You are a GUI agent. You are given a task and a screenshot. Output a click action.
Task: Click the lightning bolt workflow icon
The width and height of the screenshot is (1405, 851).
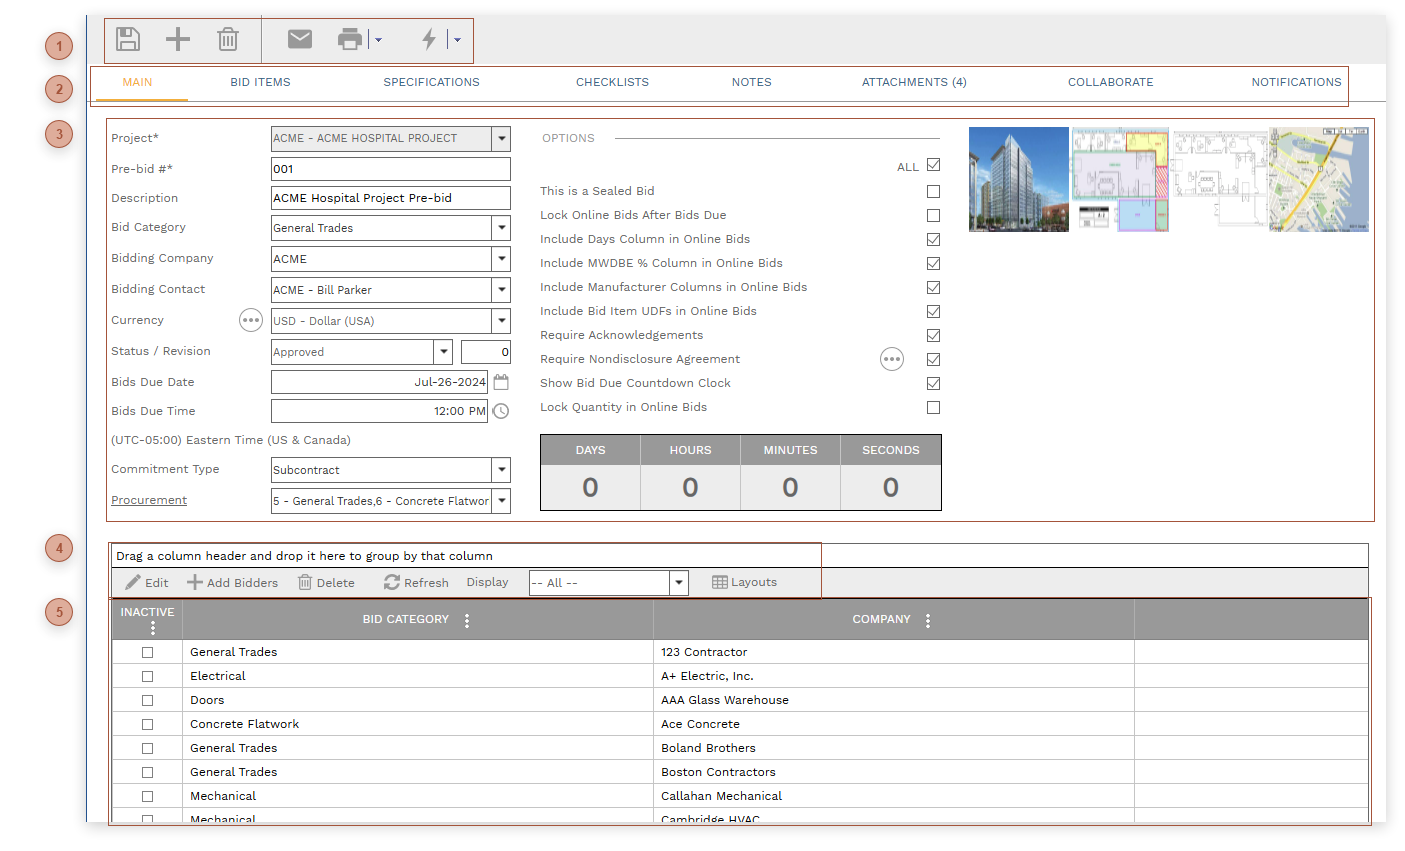[429, 39]
